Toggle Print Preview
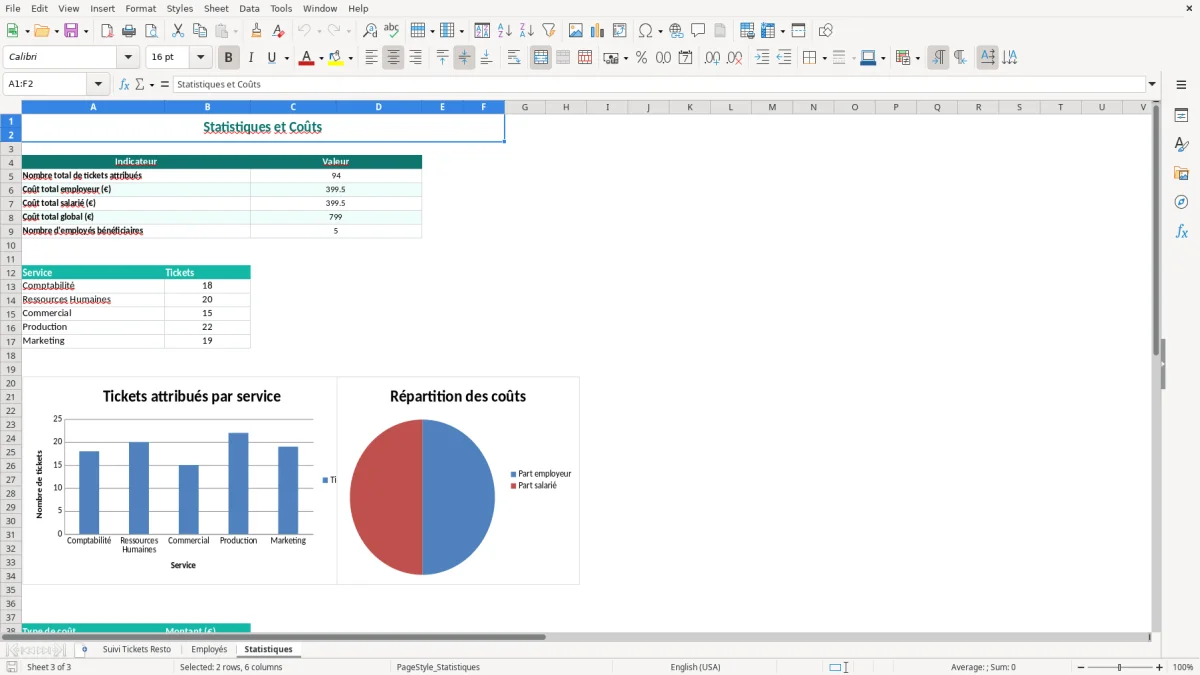 [x=151, y=31]
